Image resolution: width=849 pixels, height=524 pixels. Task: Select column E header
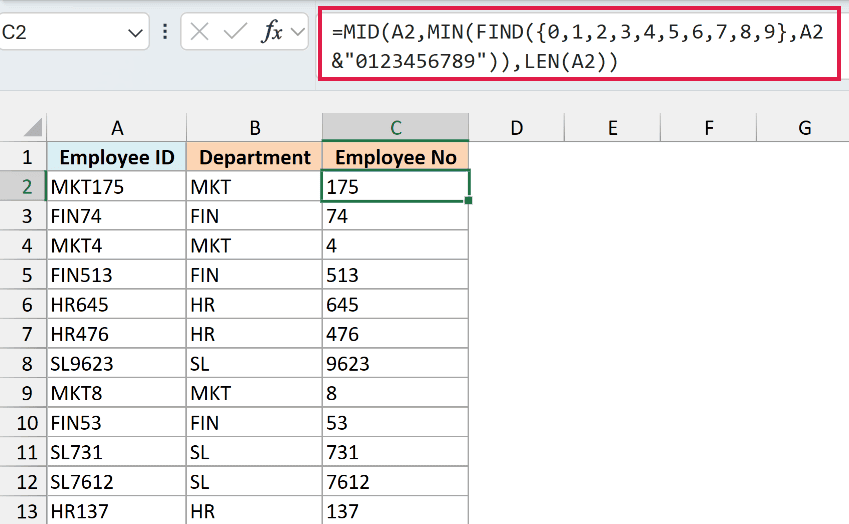tap(612, 128)
